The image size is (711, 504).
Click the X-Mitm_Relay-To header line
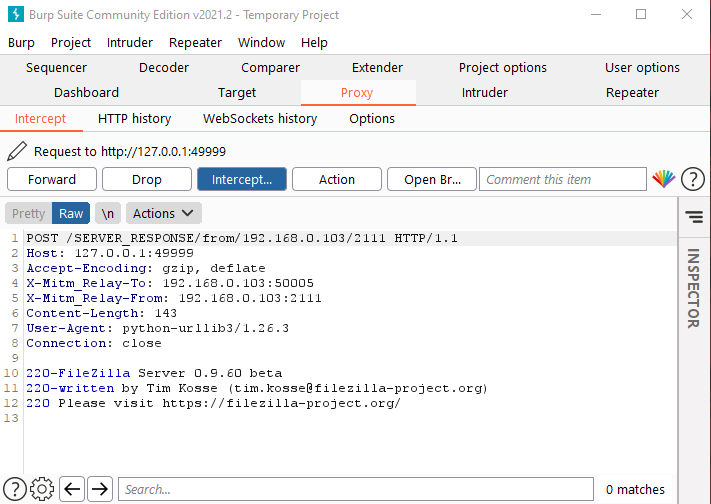click(x=170, y=283)
